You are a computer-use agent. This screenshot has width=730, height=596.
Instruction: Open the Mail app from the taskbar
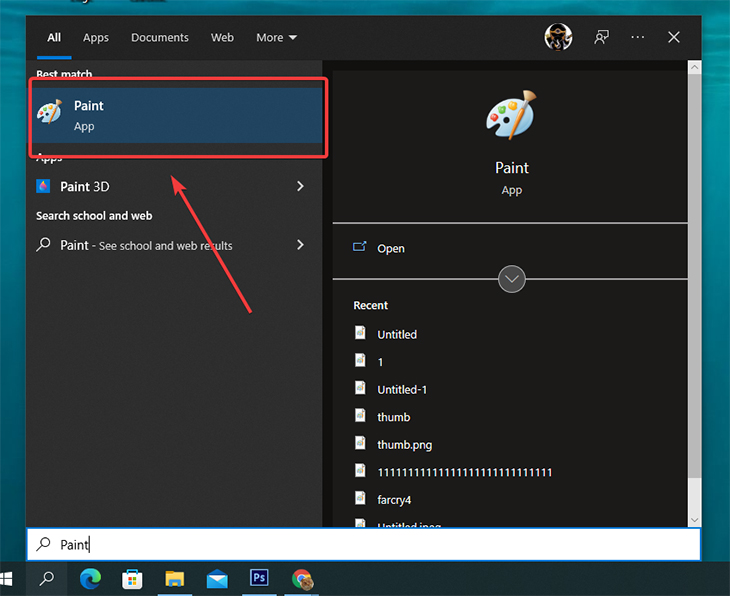(217, 580)
